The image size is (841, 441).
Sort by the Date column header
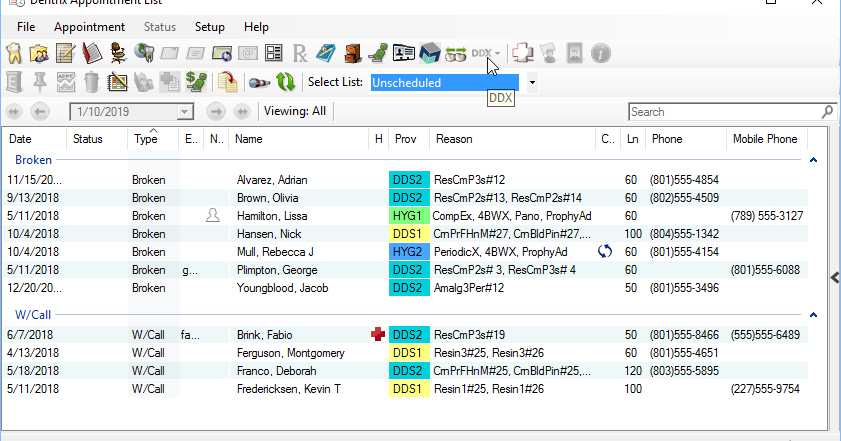[x=34, y=139]
